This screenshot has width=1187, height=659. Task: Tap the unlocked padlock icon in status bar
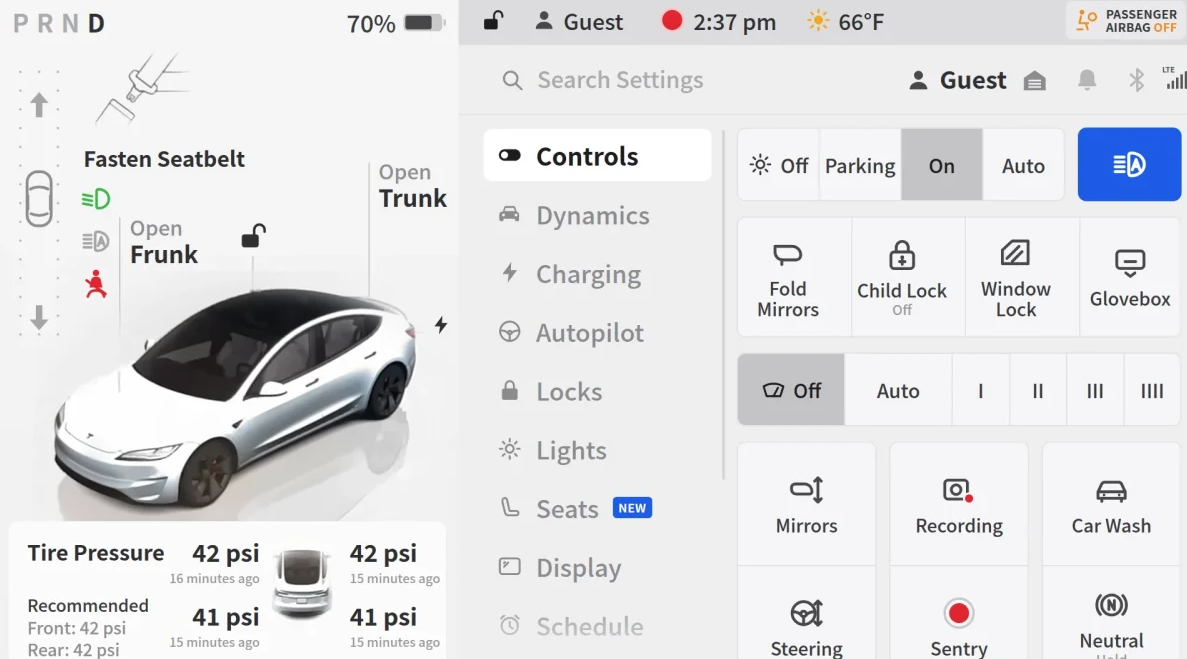coord(494,20)
